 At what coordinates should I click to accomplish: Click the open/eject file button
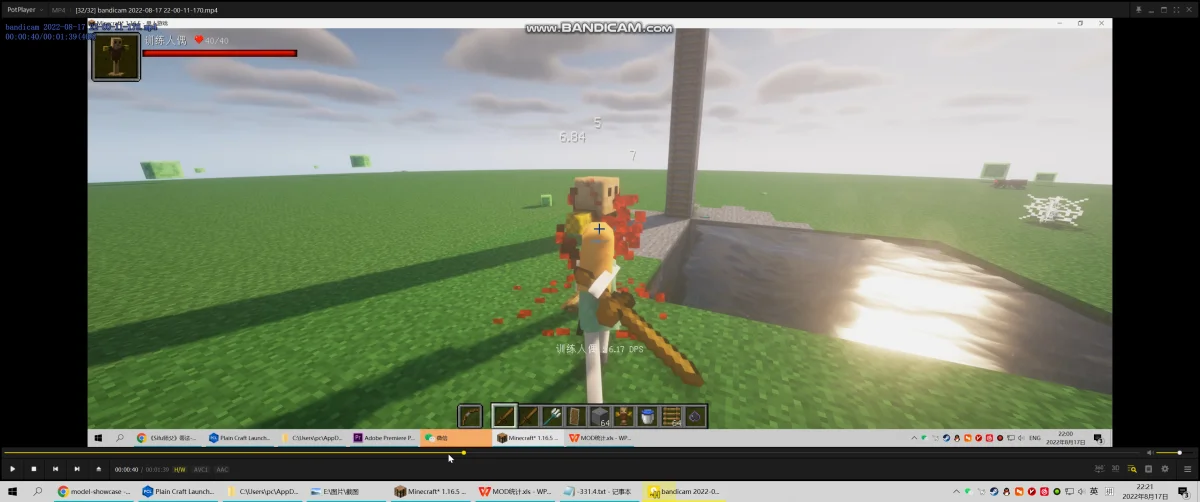point(98,469)
